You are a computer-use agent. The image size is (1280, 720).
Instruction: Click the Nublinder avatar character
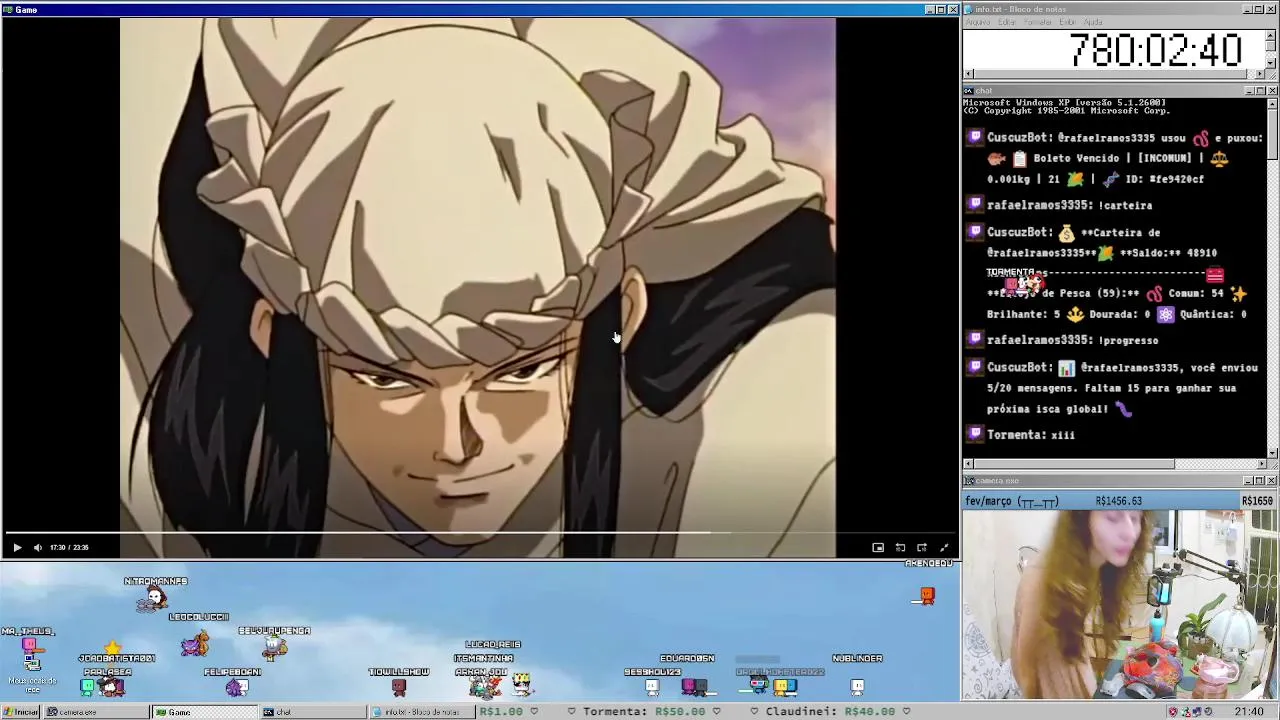point(857,686)
